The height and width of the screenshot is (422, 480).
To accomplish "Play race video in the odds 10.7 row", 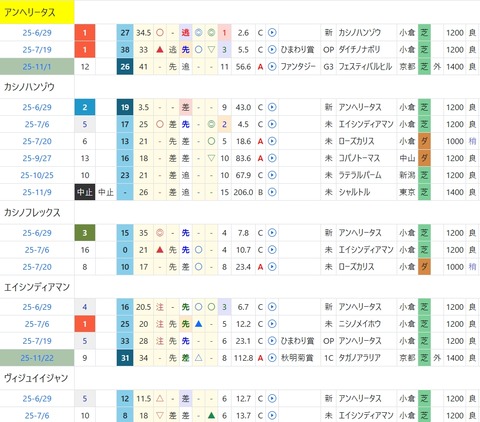I will pyautogui.click(x=272, y=250).
